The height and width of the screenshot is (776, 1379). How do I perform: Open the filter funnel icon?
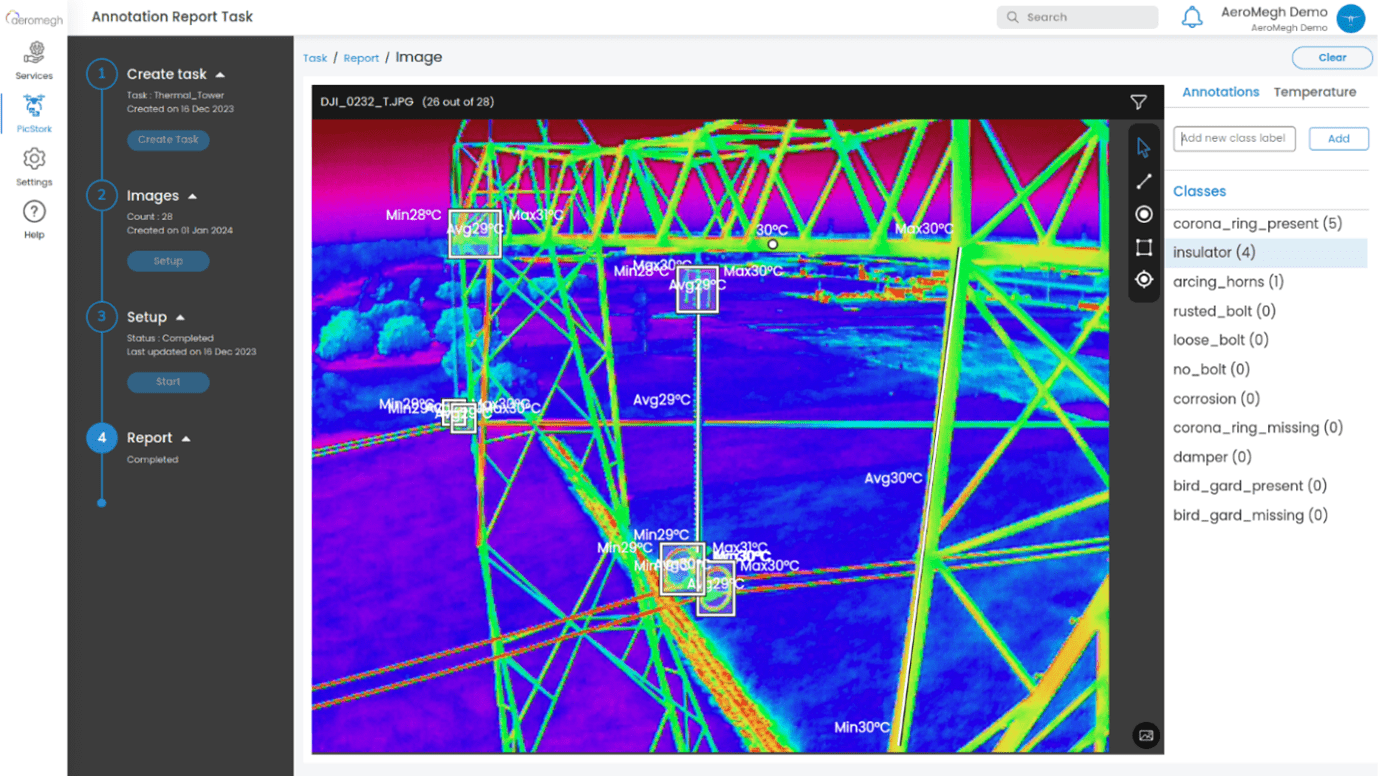coord(1138,102)
